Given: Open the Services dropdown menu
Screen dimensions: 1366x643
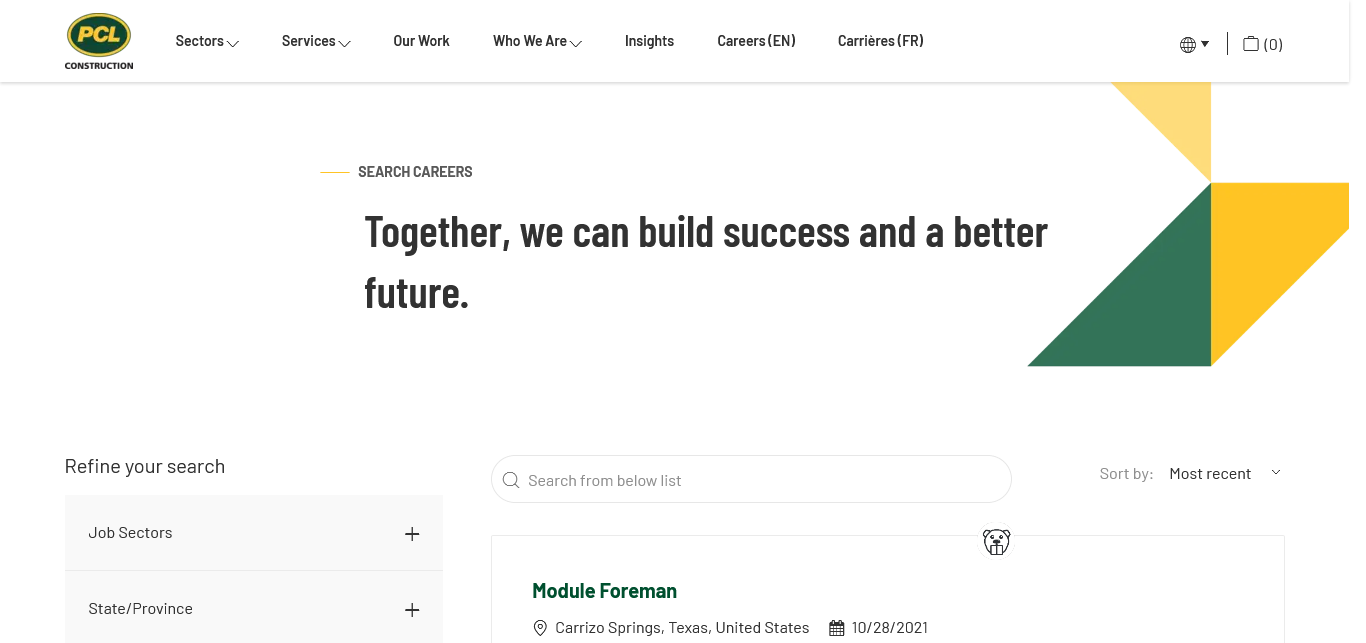Looking at the screenshot, I should point(315,41).
